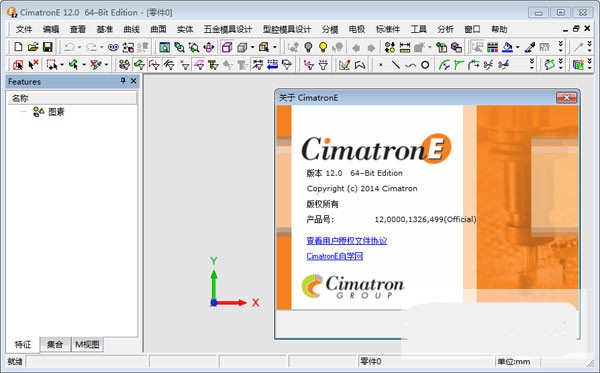The width and height of the screenshot is (600, 373).
Task: Expand the top toolbar overflow chevron after the grid icon
Action: coord(561,47)
